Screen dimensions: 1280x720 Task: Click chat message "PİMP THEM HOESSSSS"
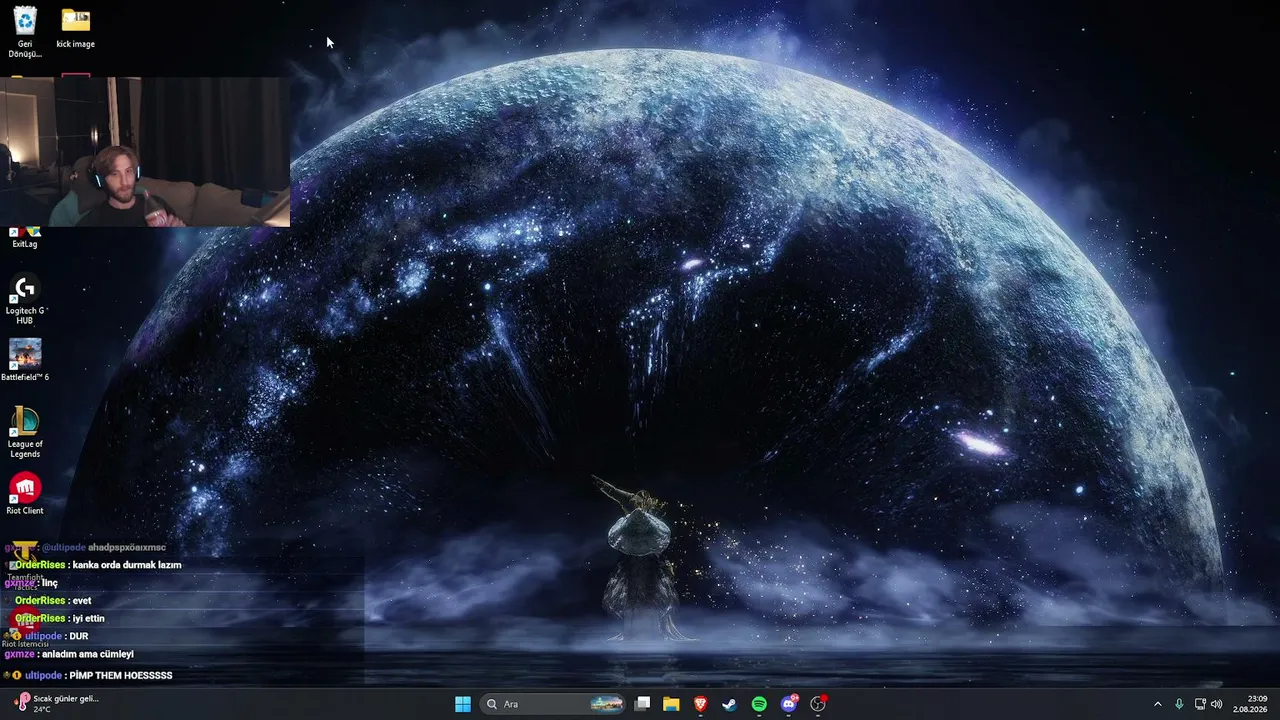click(121, 676)
